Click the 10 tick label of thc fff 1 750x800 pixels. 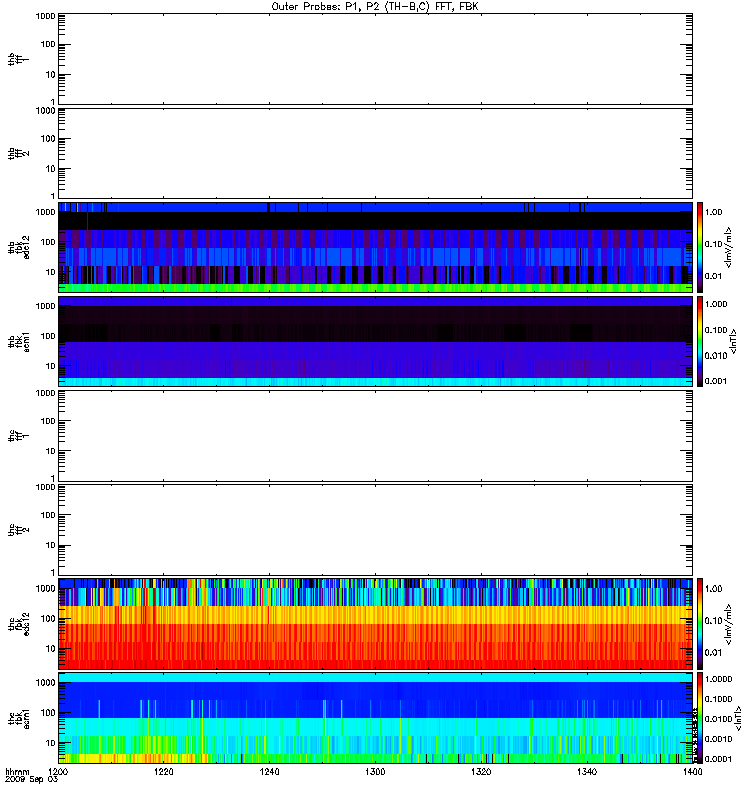51,451
